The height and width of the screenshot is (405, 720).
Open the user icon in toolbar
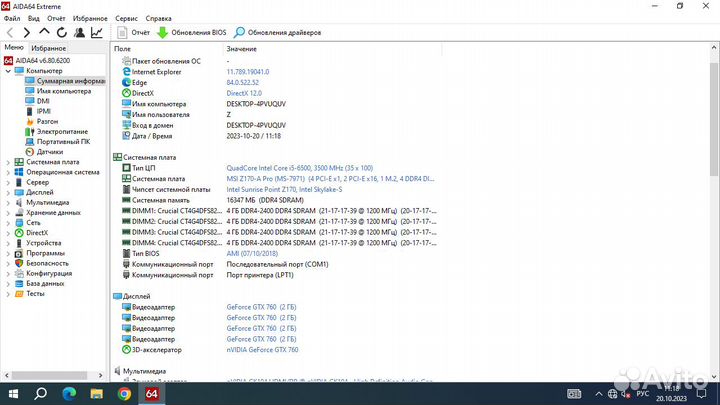(79, 33)
